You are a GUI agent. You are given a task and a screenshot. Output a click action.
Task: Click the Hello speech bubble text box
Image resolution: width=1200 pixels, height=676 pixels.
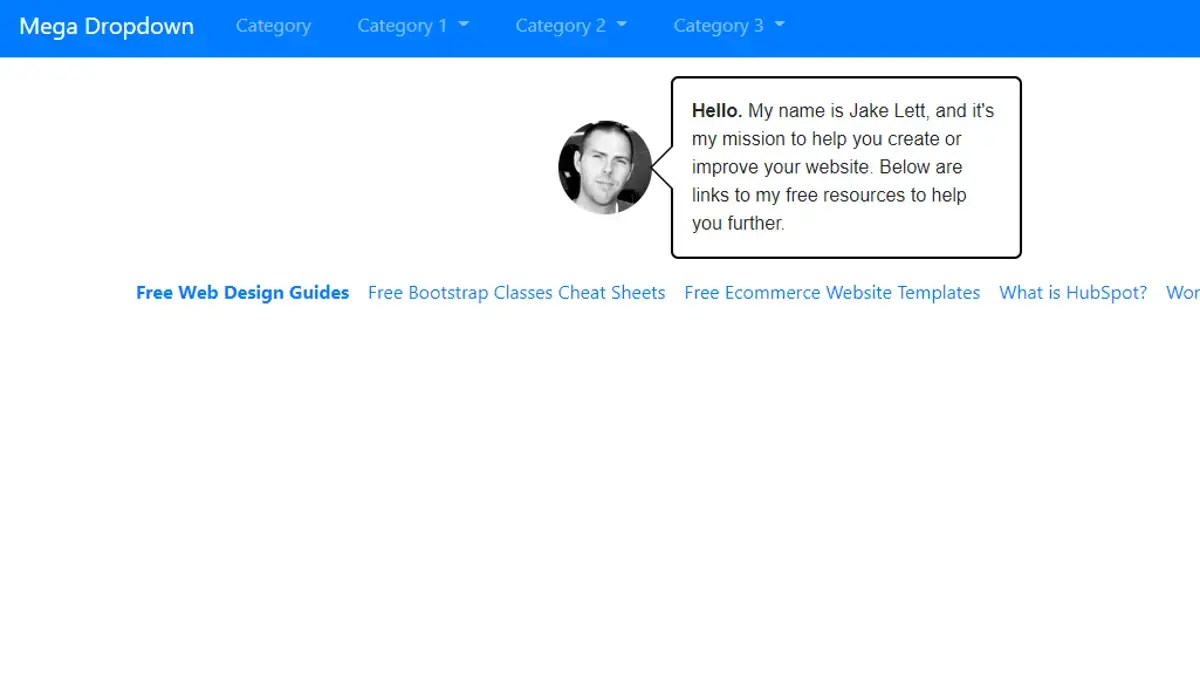[845, 167]
